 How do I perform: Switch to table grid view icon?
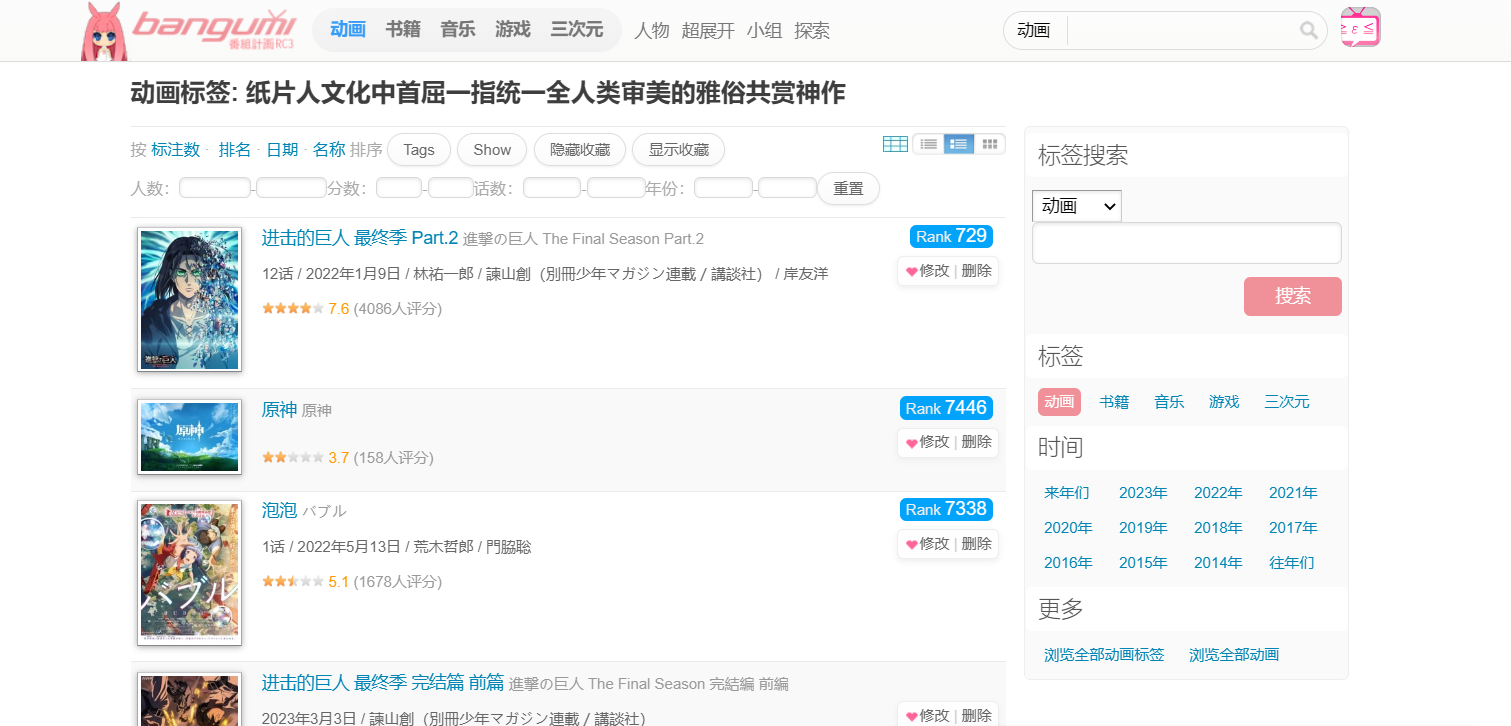coord(895,144)
